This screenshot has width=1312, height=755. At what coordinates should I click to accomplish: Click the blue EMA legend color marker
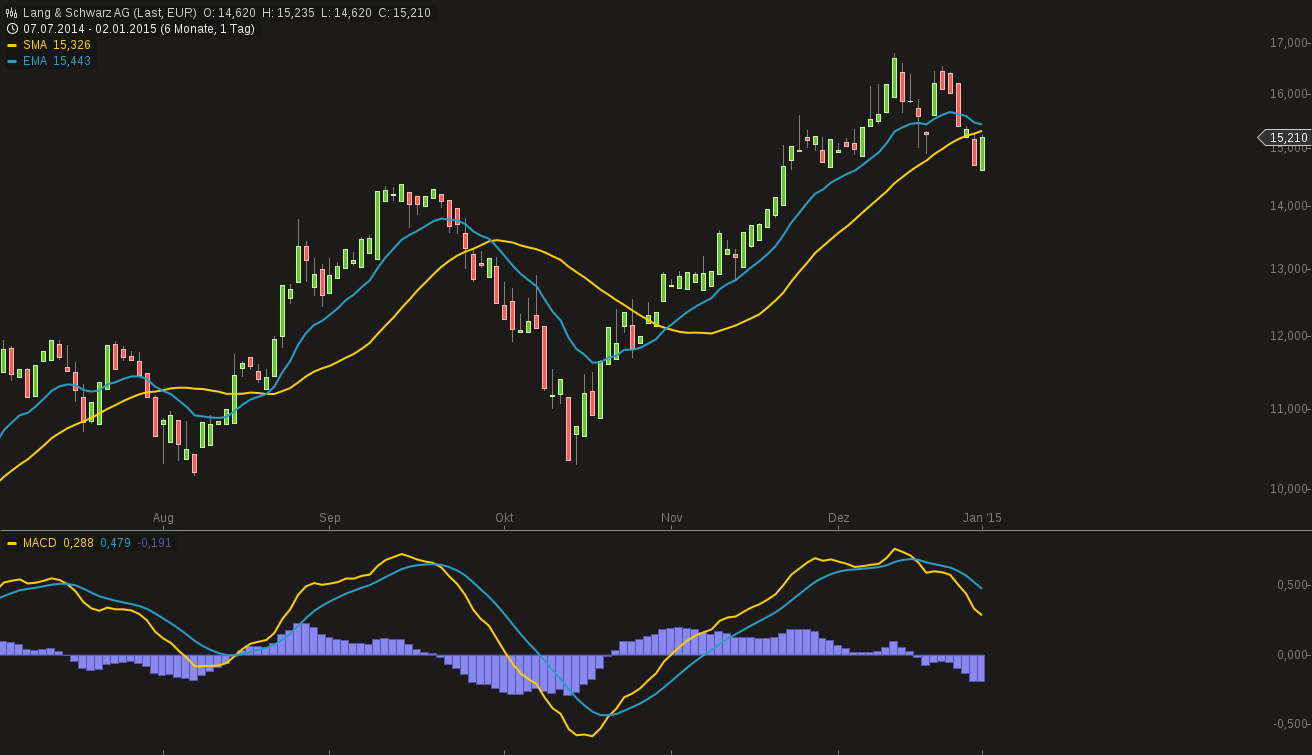tap(12, 61)
